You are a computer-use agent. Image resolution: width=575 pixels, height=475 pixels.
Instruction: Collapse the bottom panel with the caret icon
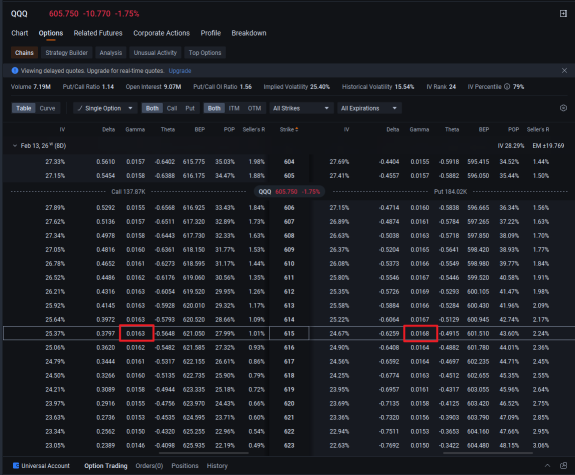547,465
